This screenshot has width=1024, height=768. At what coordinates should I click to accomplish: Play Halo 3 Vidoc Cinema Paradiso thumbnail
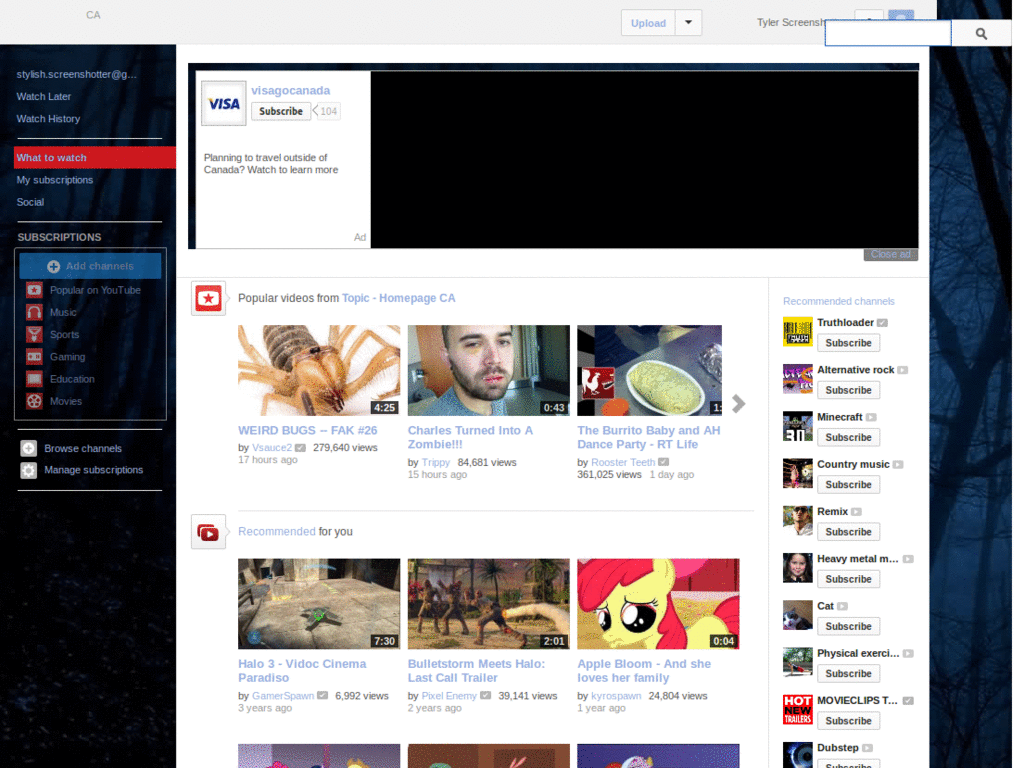pos(319,603)
